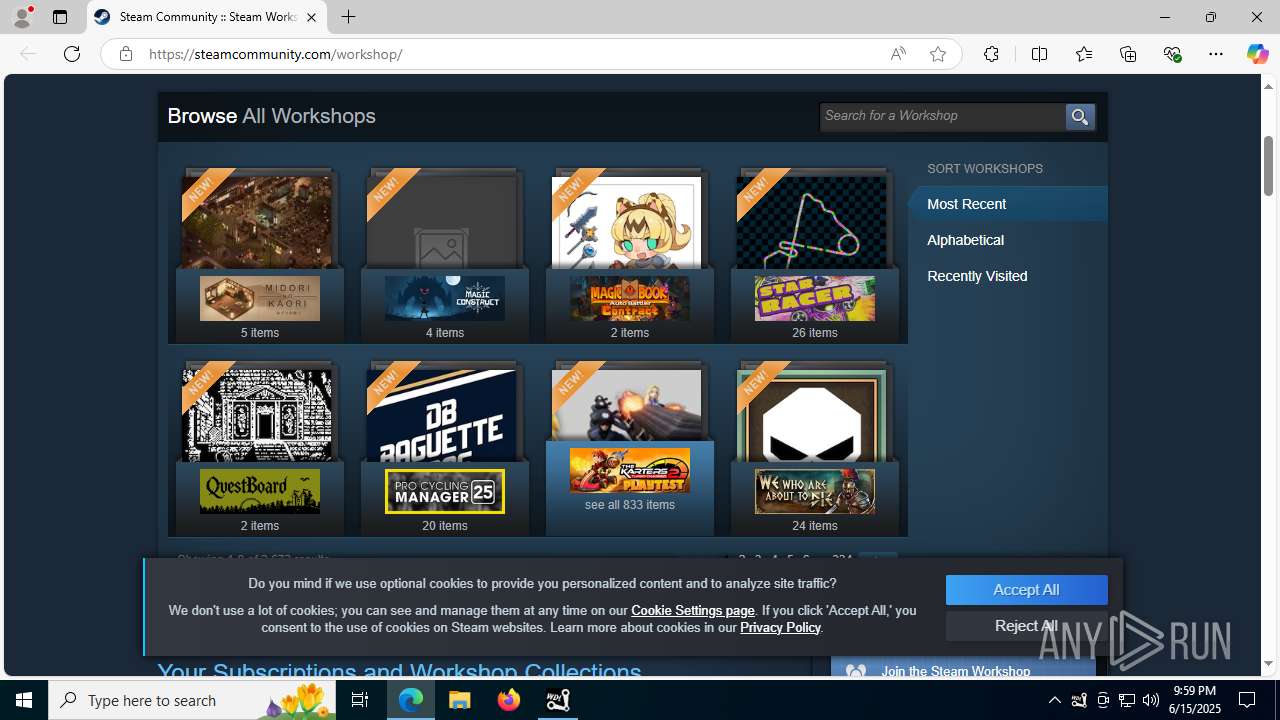The height and width of the screenshot is (720, 1280).
Task: Open We Who Are About To Die workshop
Action: coord(815,491)
